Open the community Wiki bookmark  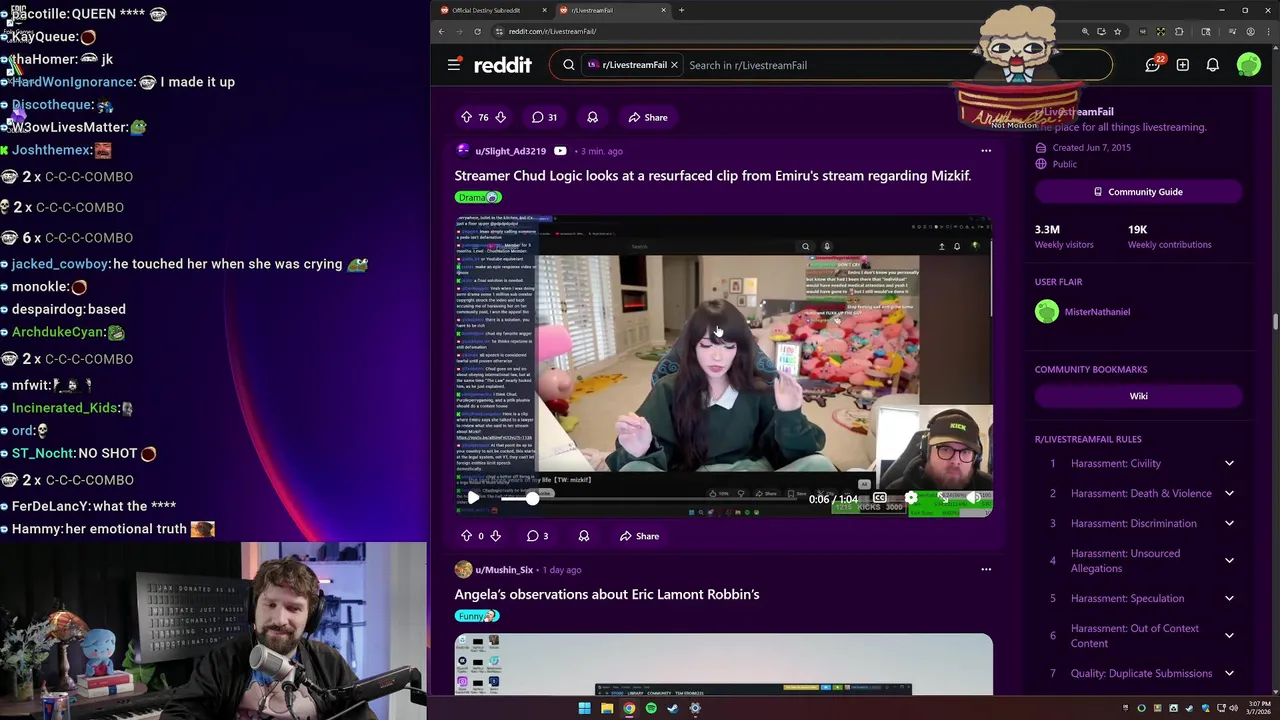[x=1138, y=396]
